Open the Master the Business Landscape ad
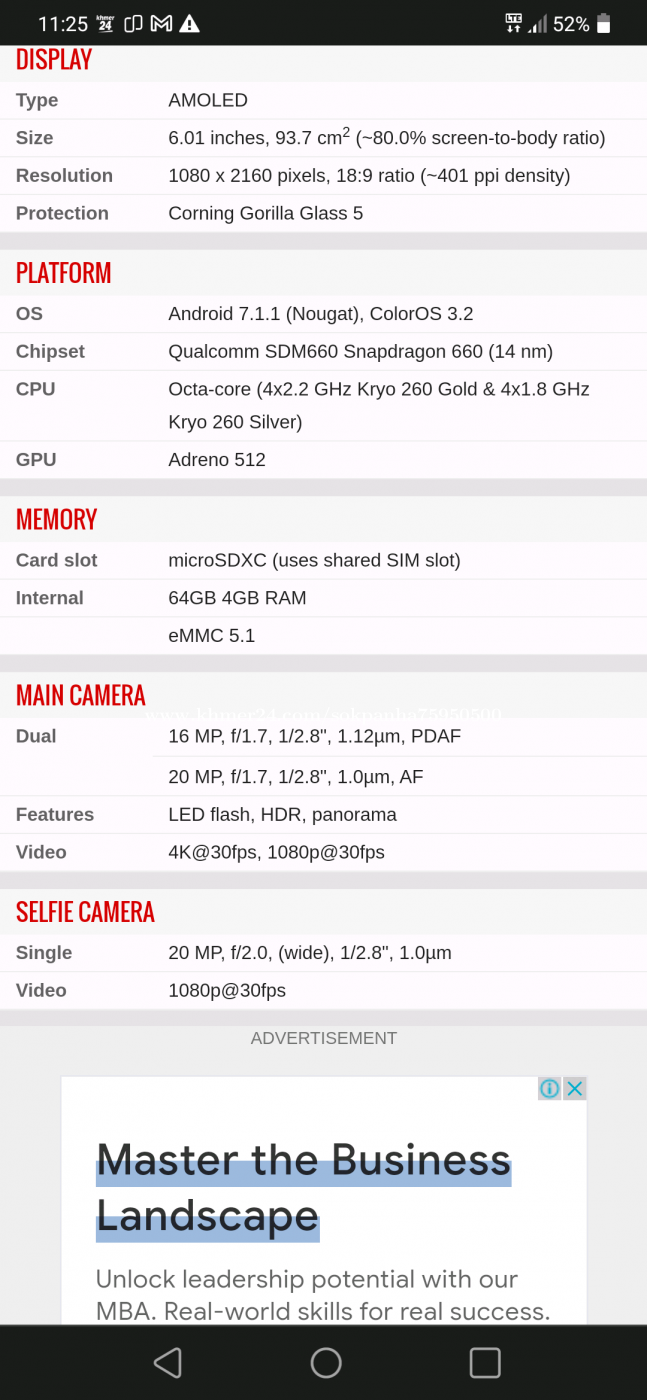The image size is (647, 1400). click(324, 1201)
